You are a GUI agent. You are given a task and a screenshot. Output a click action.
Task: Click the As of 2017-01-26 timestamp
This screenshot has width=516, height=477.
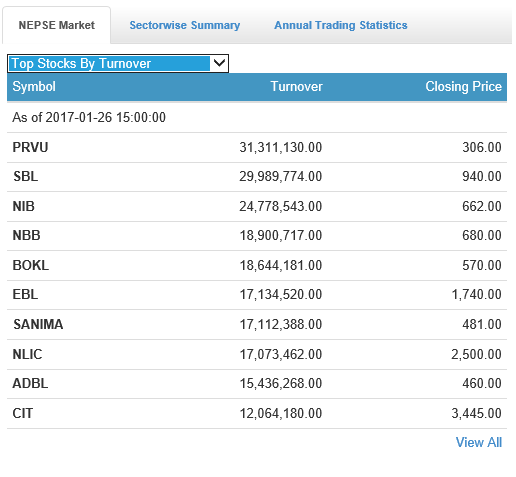coord(89,117)
